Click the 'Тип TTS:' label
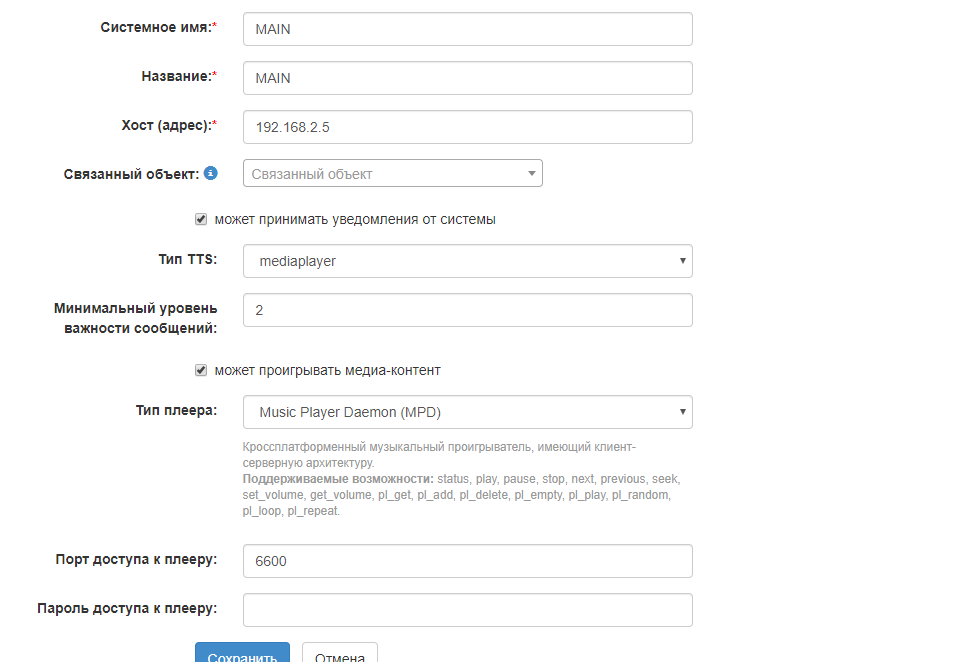Viewport: 976px width, 662px height. point(188,259)
